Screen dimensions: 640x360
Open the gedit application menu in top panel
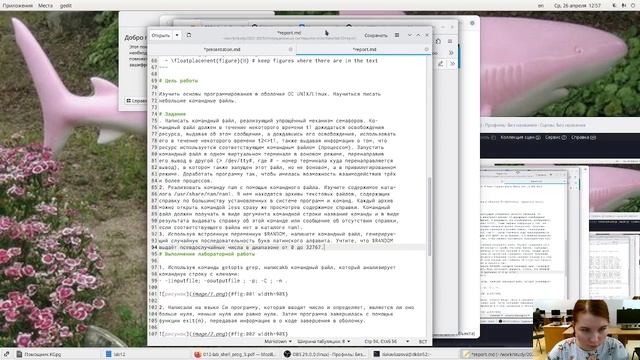pos(66,6)
